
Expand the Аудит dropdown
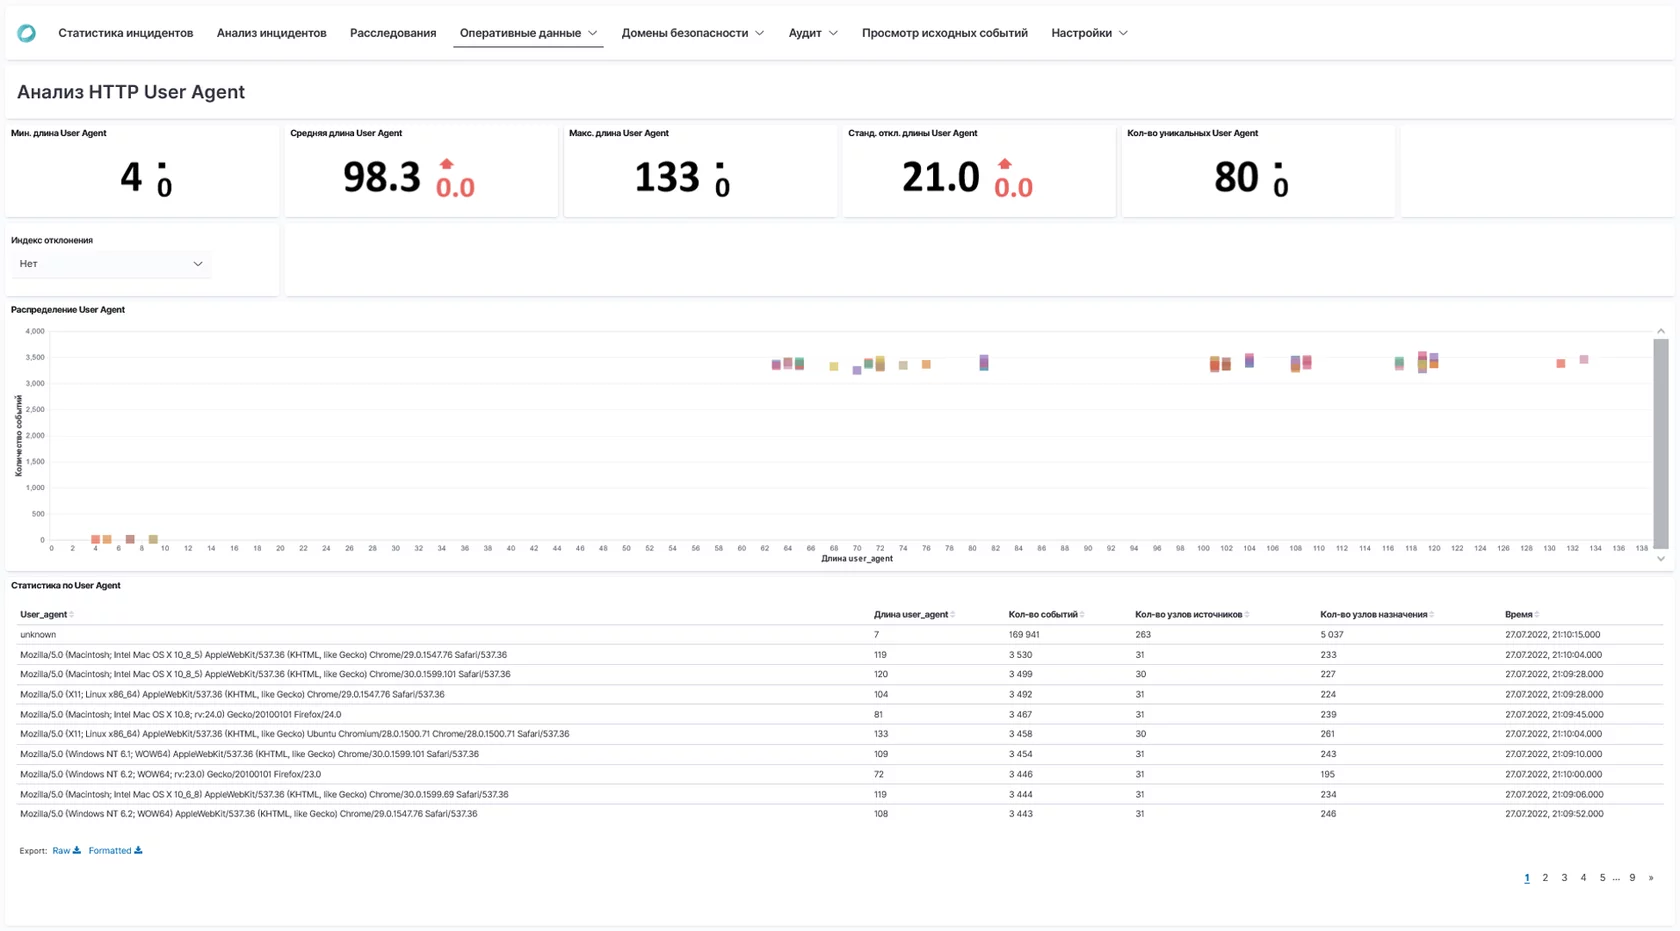(x=812, y=32)
